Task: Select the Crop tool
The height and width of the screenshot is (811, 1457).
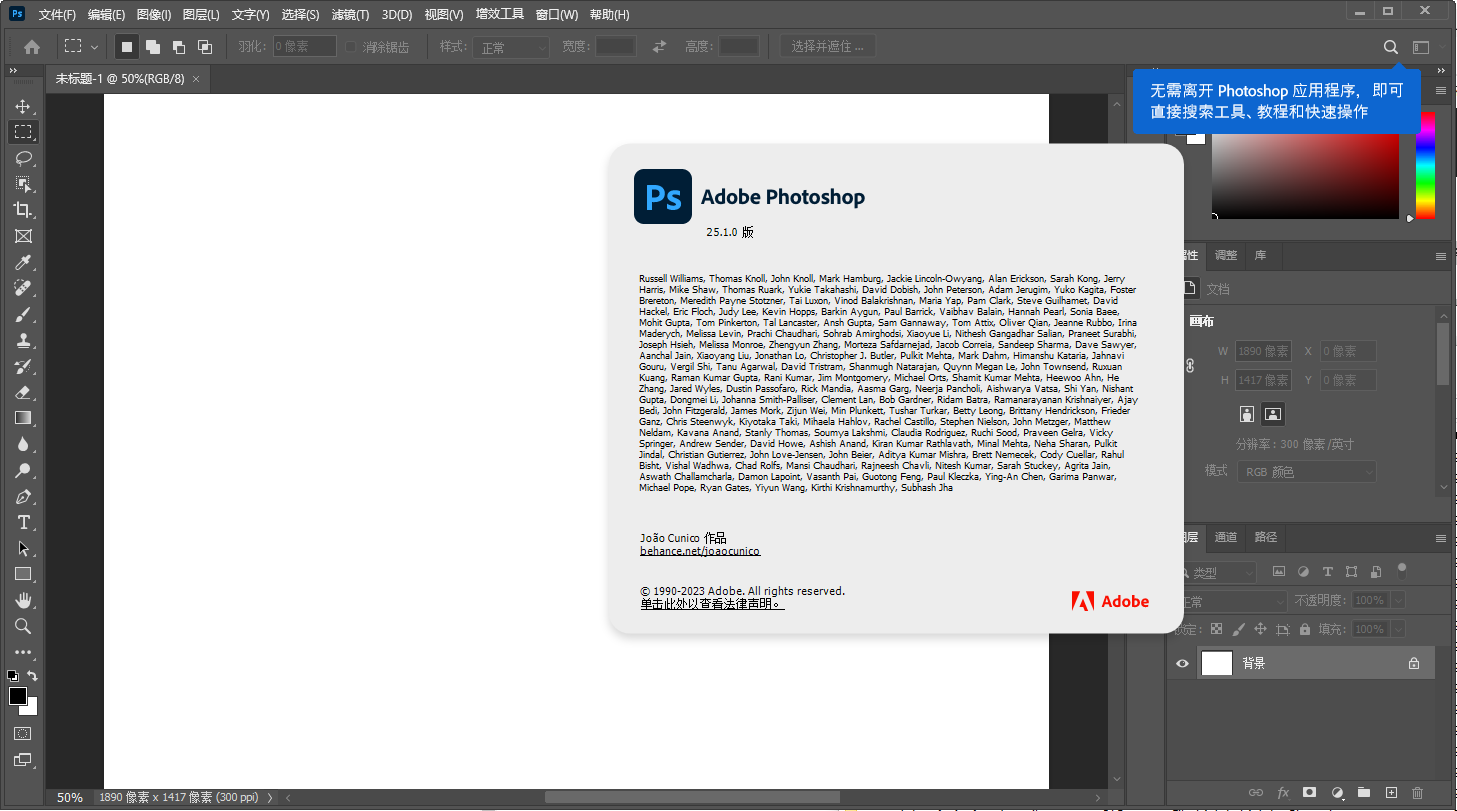Action: [23, 210]
